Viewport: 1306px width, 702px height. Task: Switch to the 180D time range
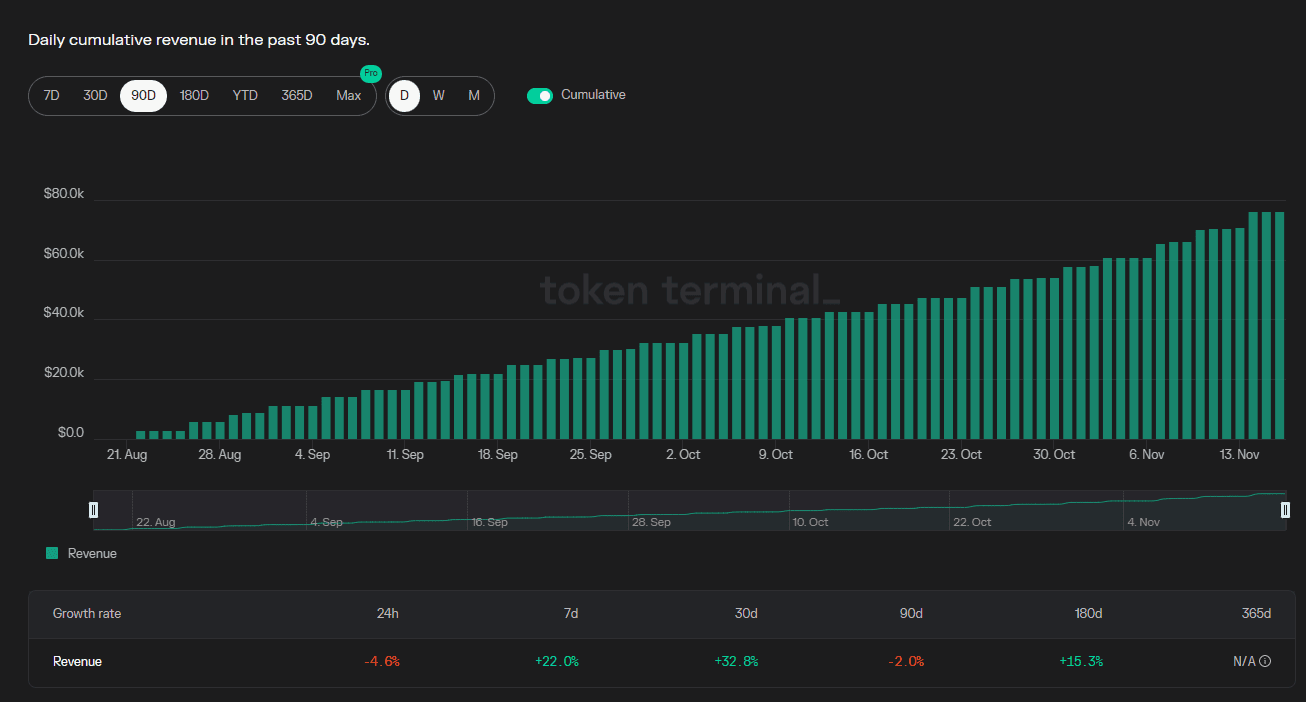(x=194, y=96)
